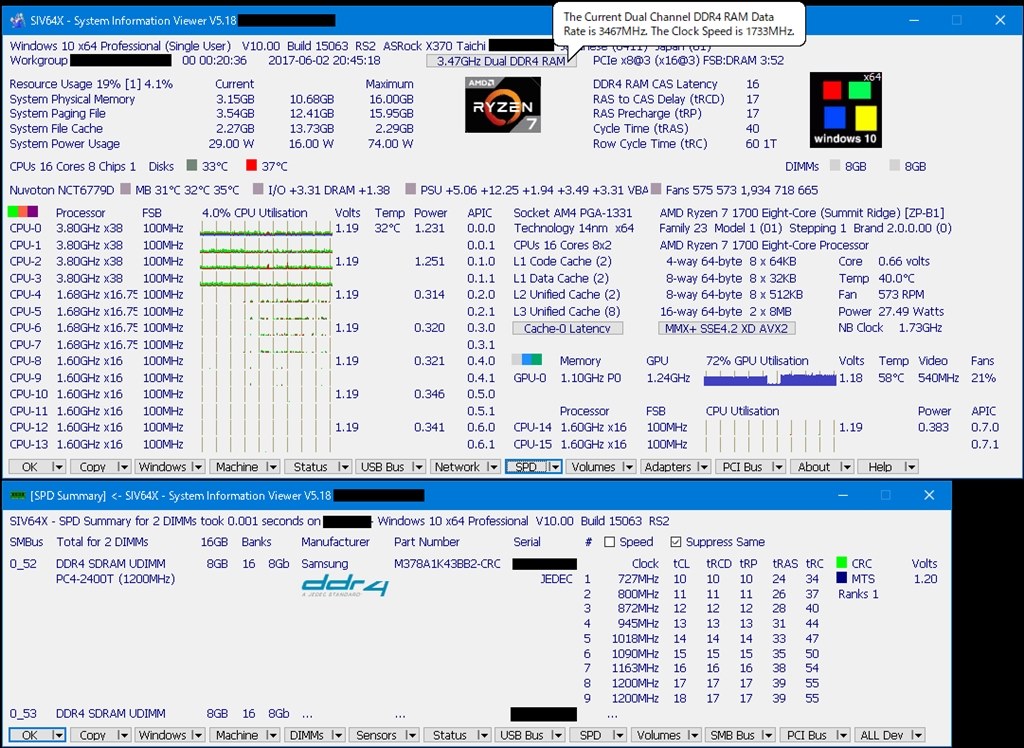Click the CPU-14 utilisation graph
The width and height of the screenshot is (1024, 748).
770,427
